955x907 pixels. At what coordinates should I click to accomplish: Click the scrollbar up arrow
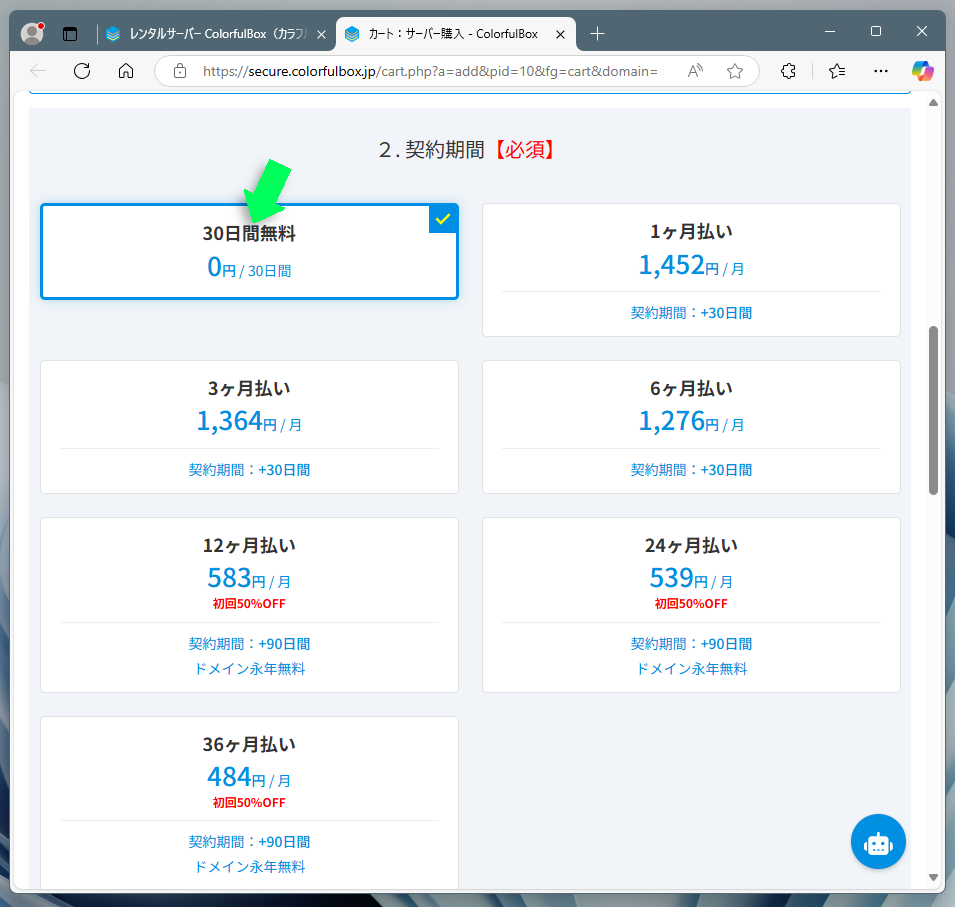933,102
